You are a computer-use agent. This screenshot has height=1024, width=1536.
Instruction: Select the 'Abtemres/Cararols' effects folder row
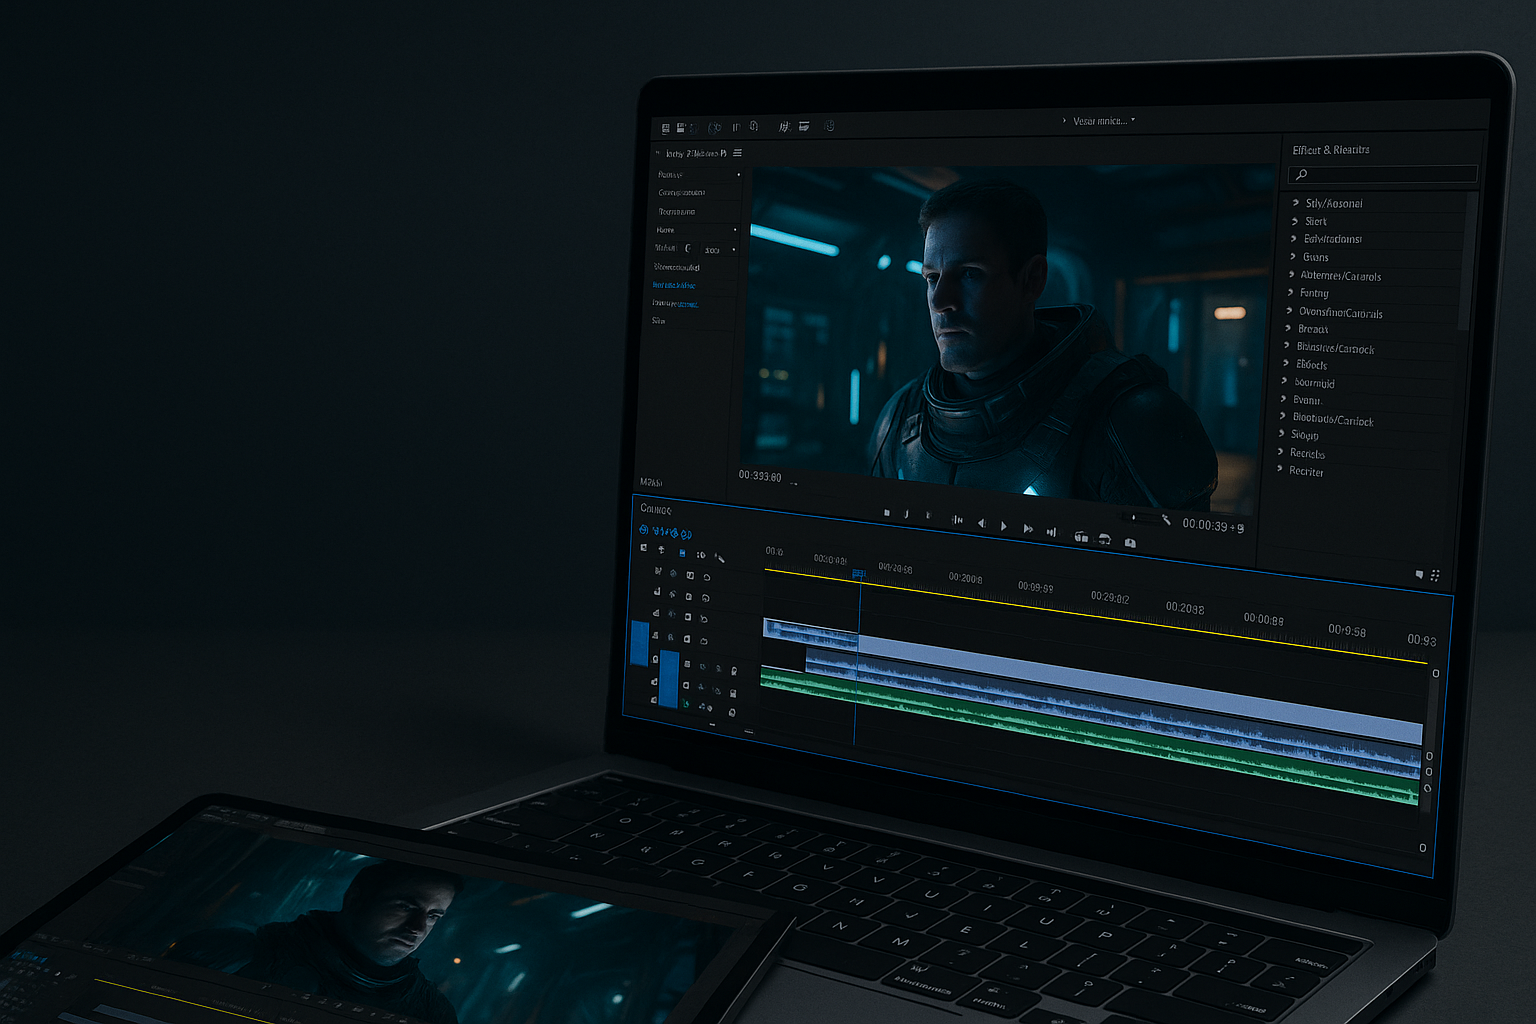[1368, 276]
